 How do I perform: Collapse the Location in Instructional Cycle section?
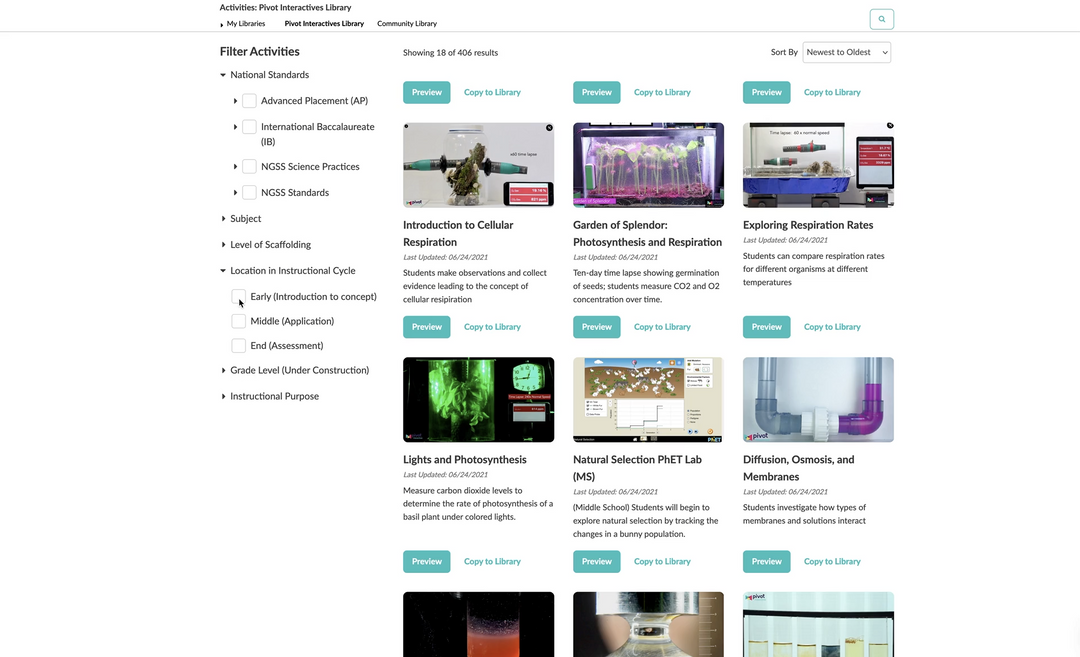click(x=223, y=270)
